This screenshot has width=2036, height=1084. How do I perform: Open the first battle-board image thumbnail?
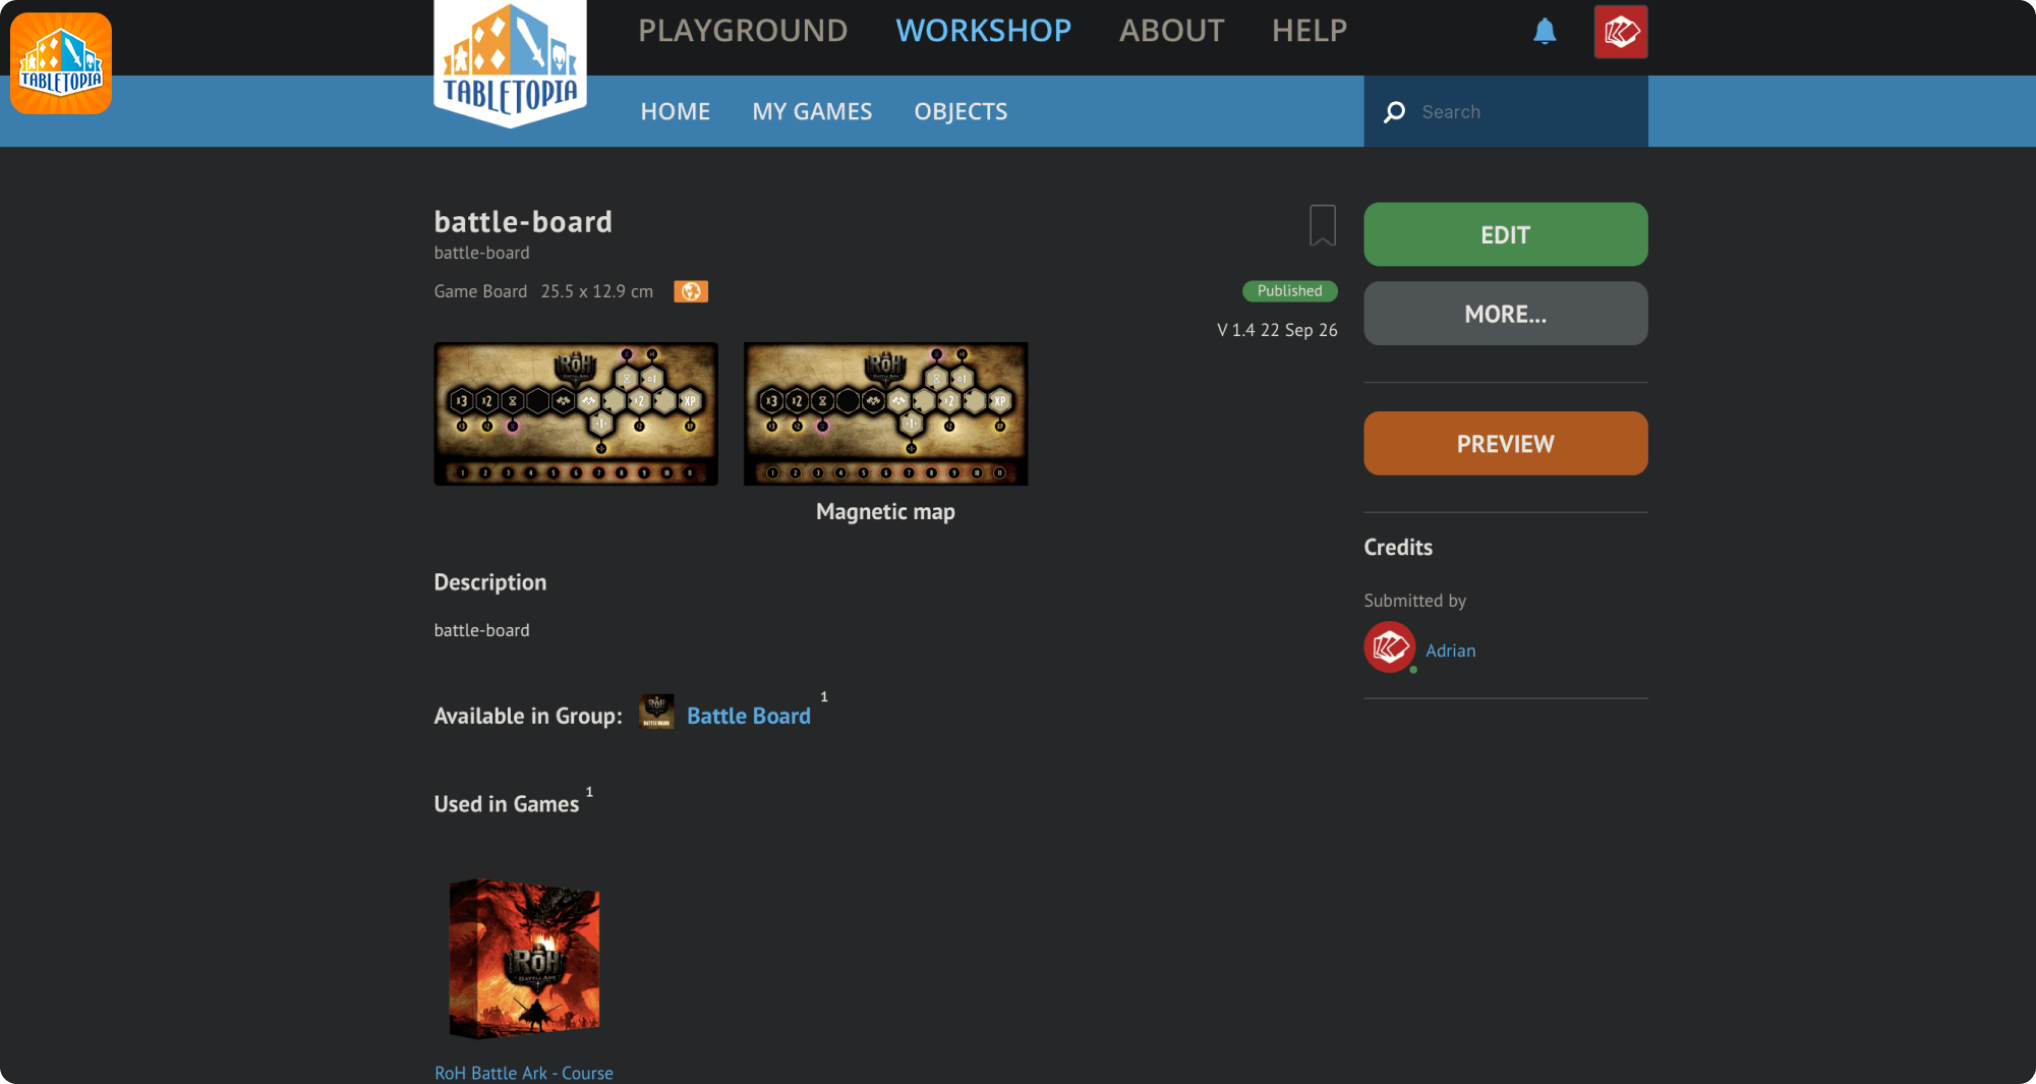[x=576, y=414]
